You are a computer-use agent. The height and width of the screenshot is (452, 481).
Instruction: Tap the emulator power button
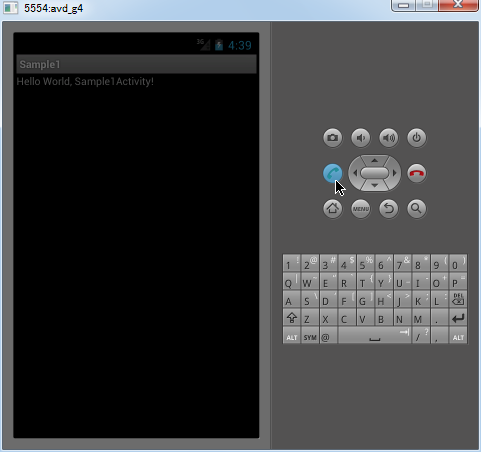click(x=417, y=138)
